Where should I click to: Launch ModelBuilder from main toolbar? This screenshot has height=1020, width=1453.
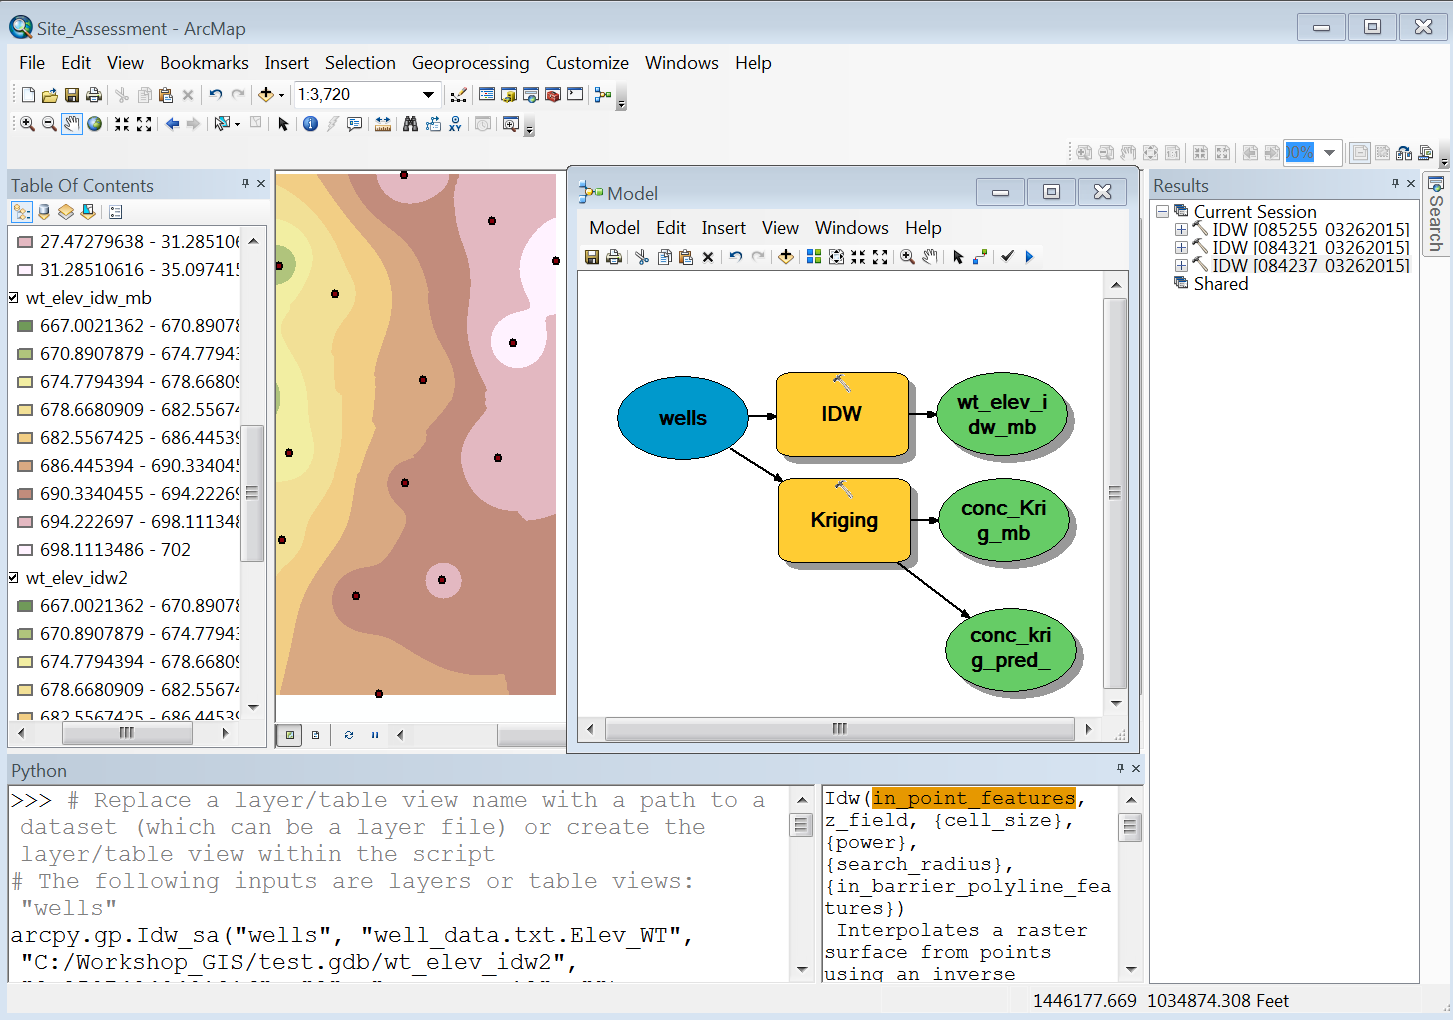click(x=602, y=95)
